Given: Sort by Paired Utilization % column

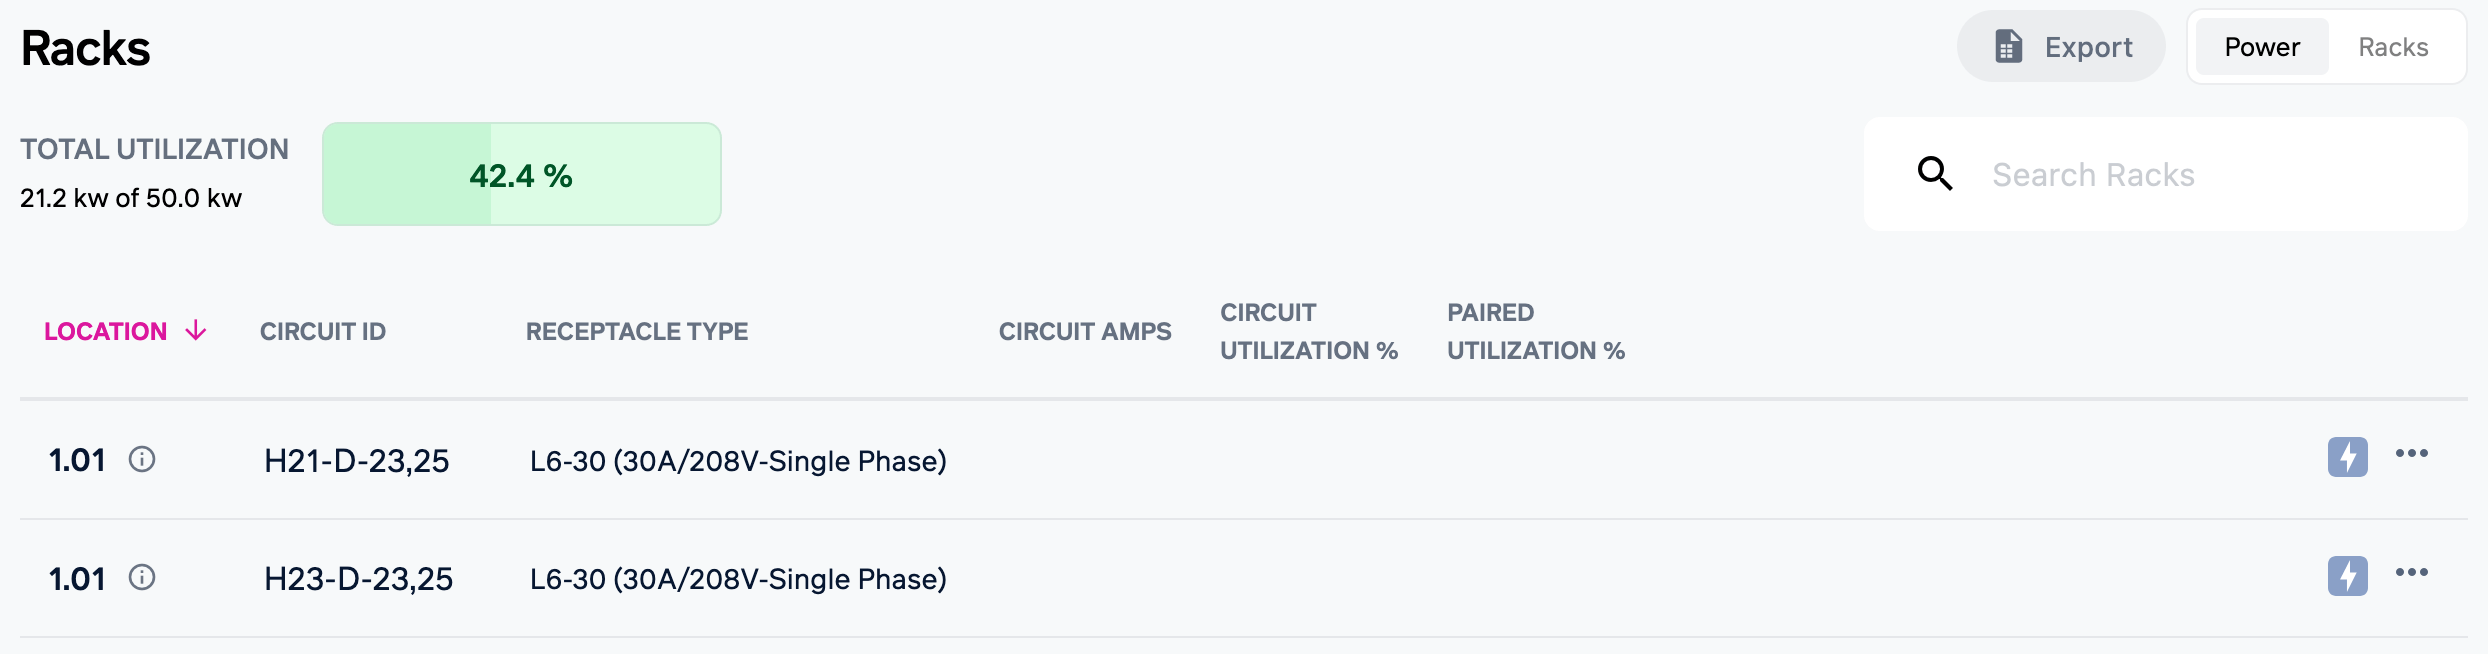Looking at the screenshot, I should 1535,332.
